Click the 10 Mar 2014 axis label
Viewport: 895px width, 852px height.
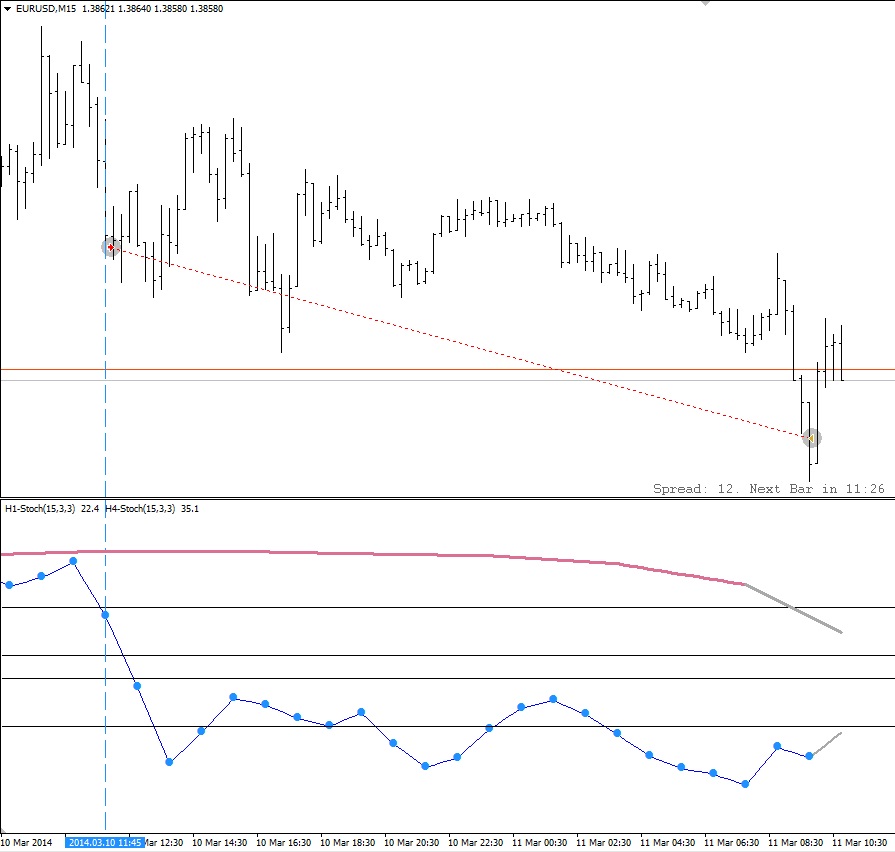pyautogui.click(x=26, y=842)
